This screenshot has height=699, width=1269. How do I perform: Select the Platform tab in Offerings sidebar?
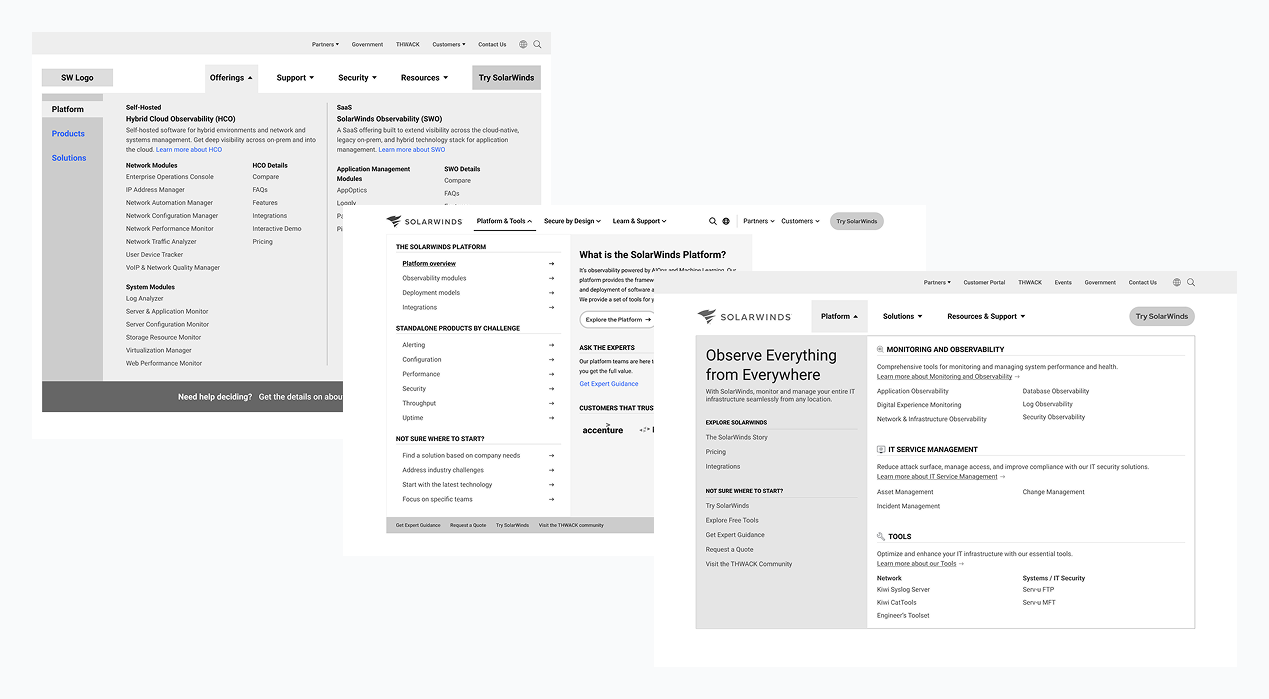click(x=72, y=109)
